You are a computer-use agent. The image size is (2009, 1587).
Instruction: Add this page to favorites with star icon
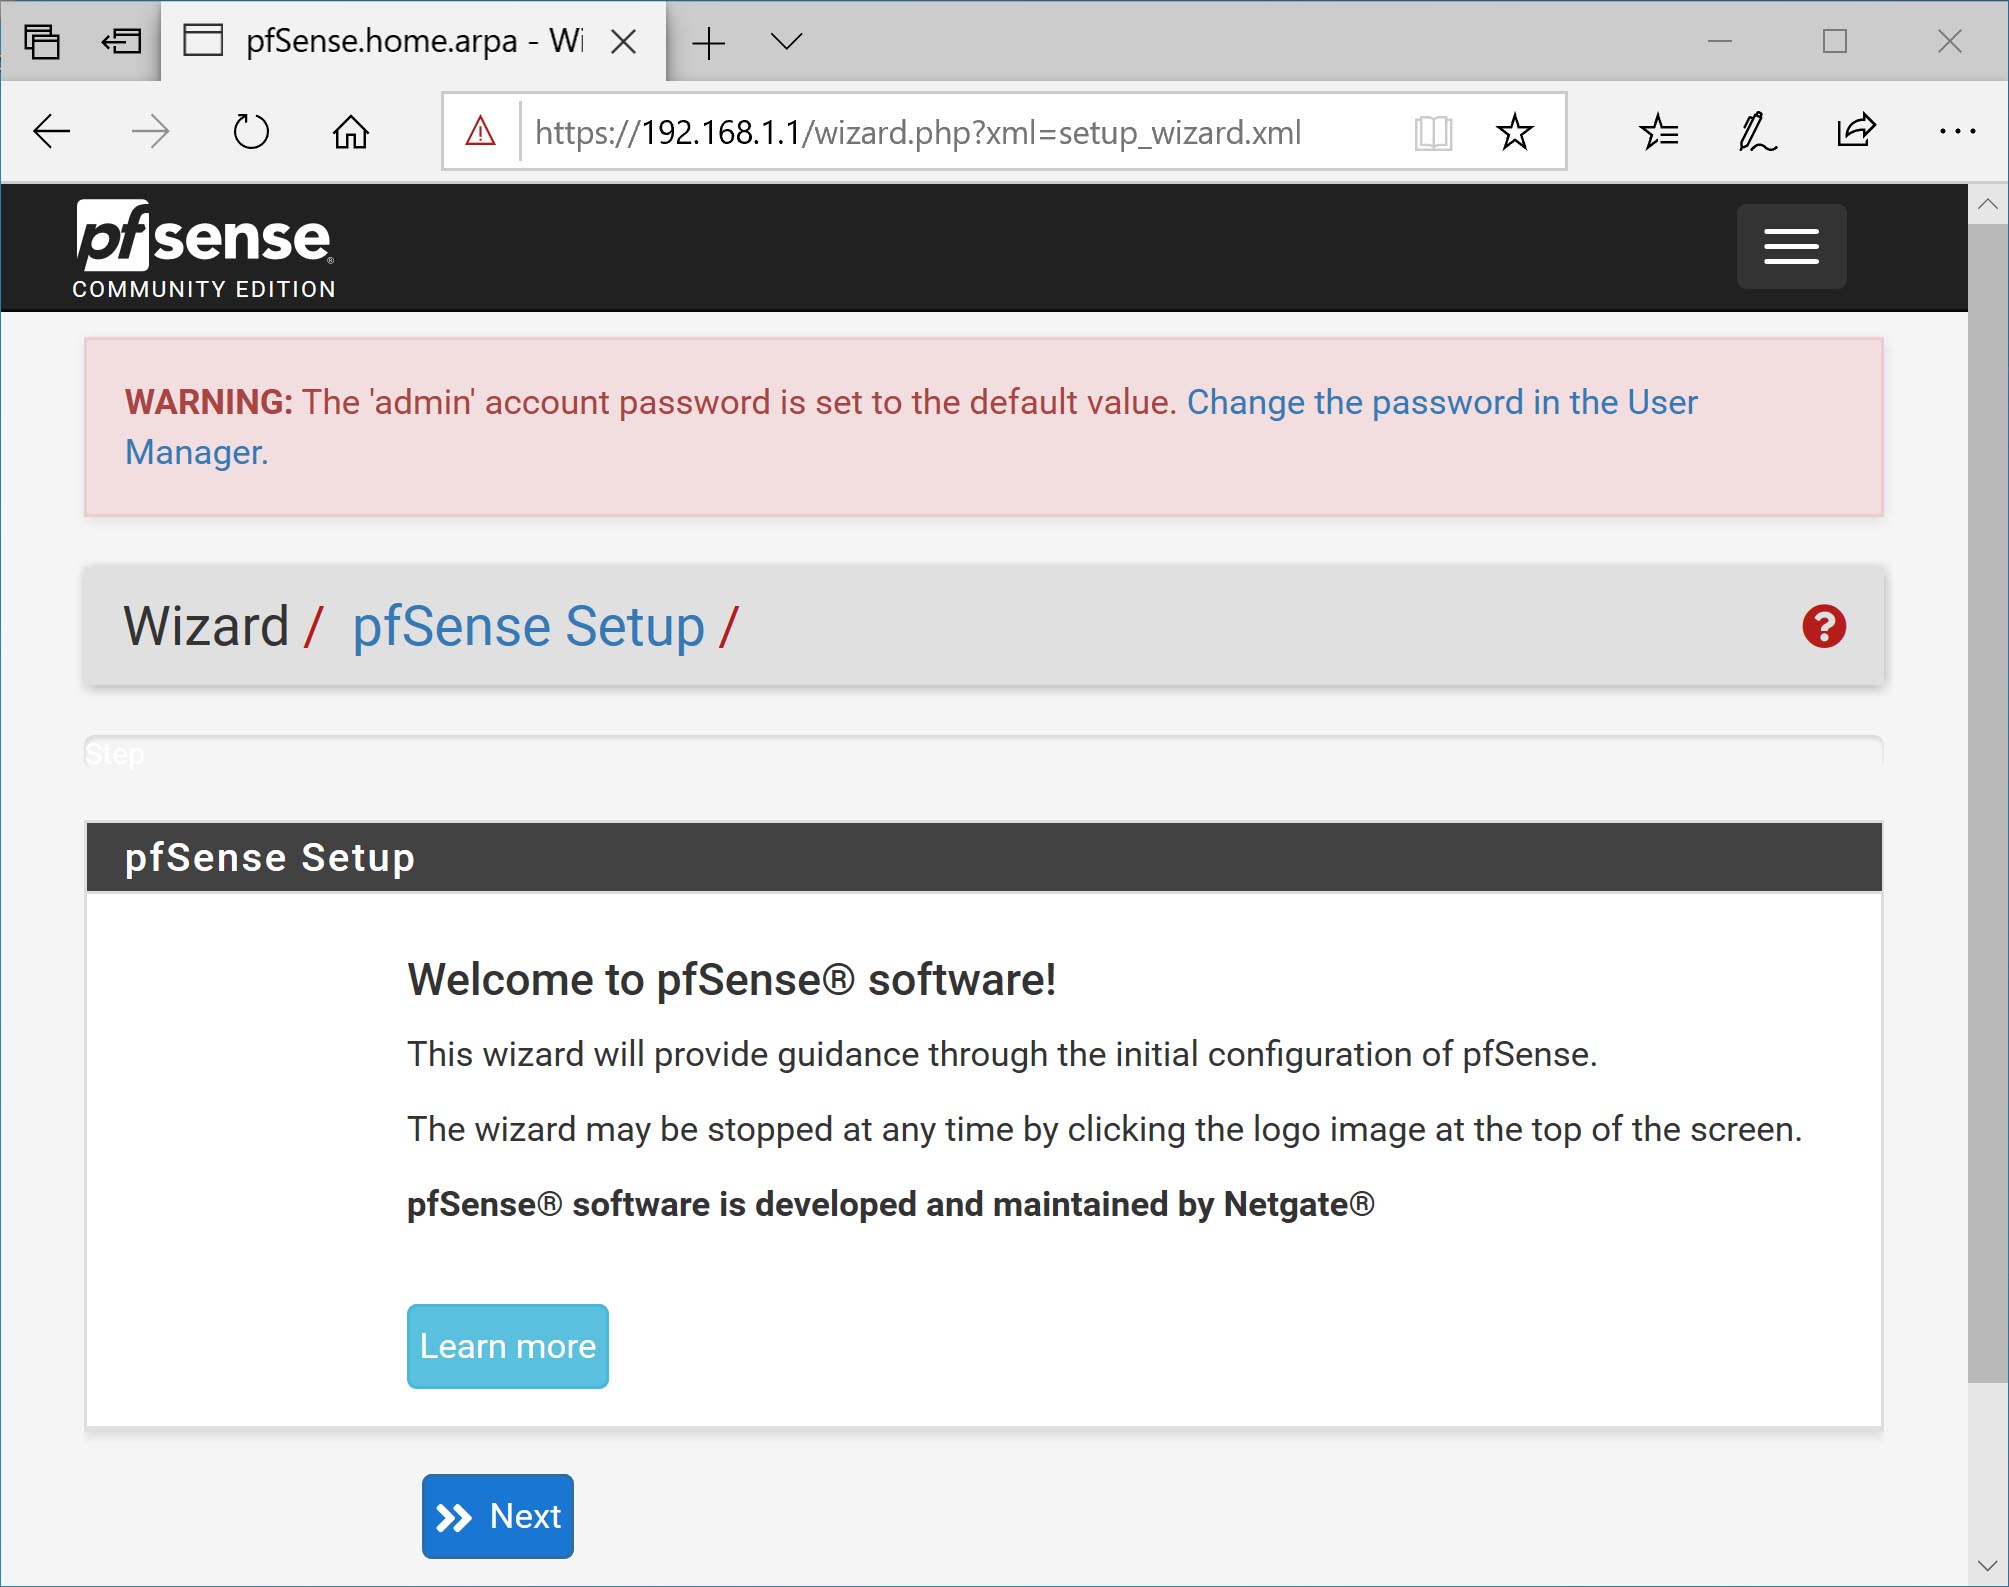[x=1514, y=131]
